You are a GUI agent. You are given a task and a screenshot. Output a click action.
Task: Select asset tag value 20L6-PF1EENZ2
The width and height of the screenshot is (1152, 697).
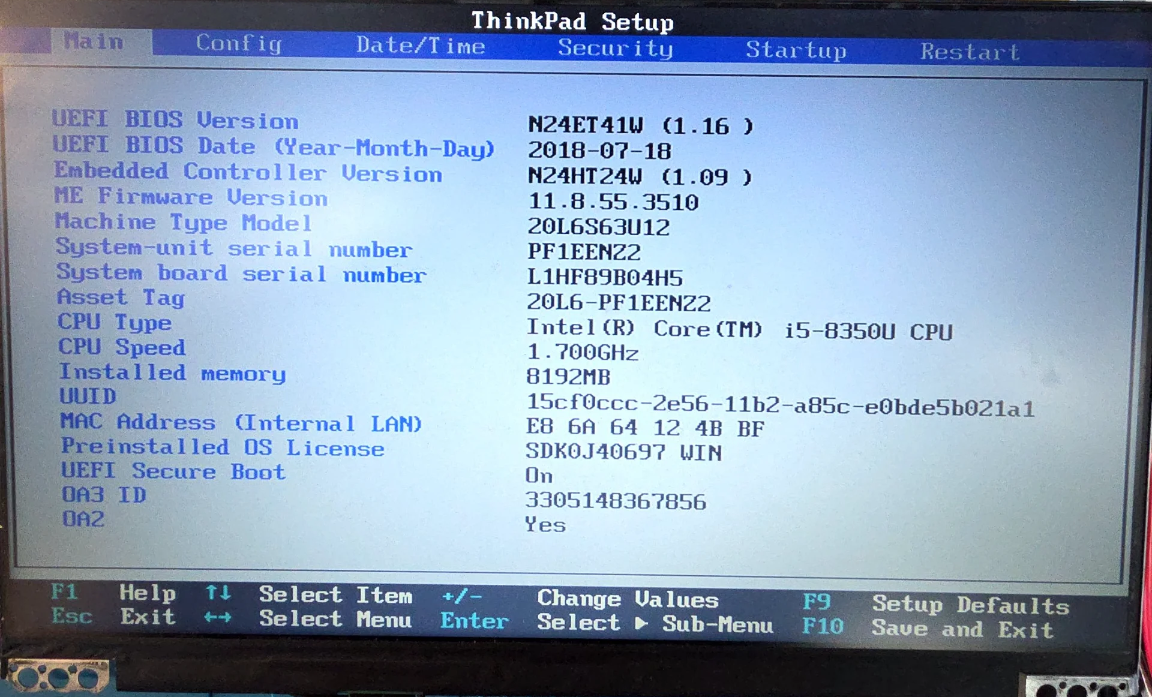pos(619,303)
